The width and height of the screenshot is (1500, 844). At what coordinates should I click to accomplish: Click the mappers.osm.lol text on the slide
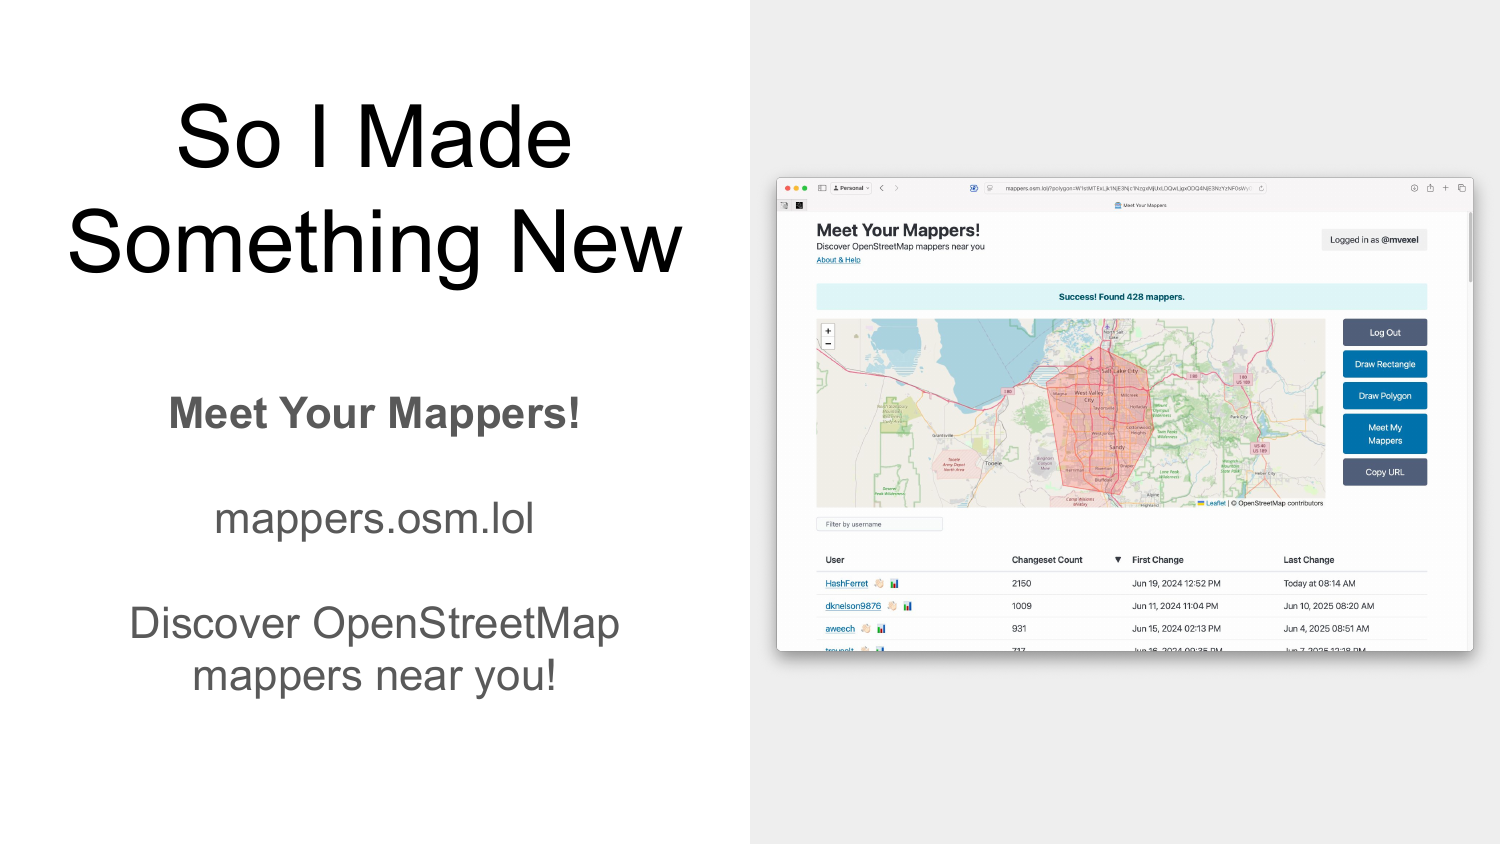(x=374, y=519)
